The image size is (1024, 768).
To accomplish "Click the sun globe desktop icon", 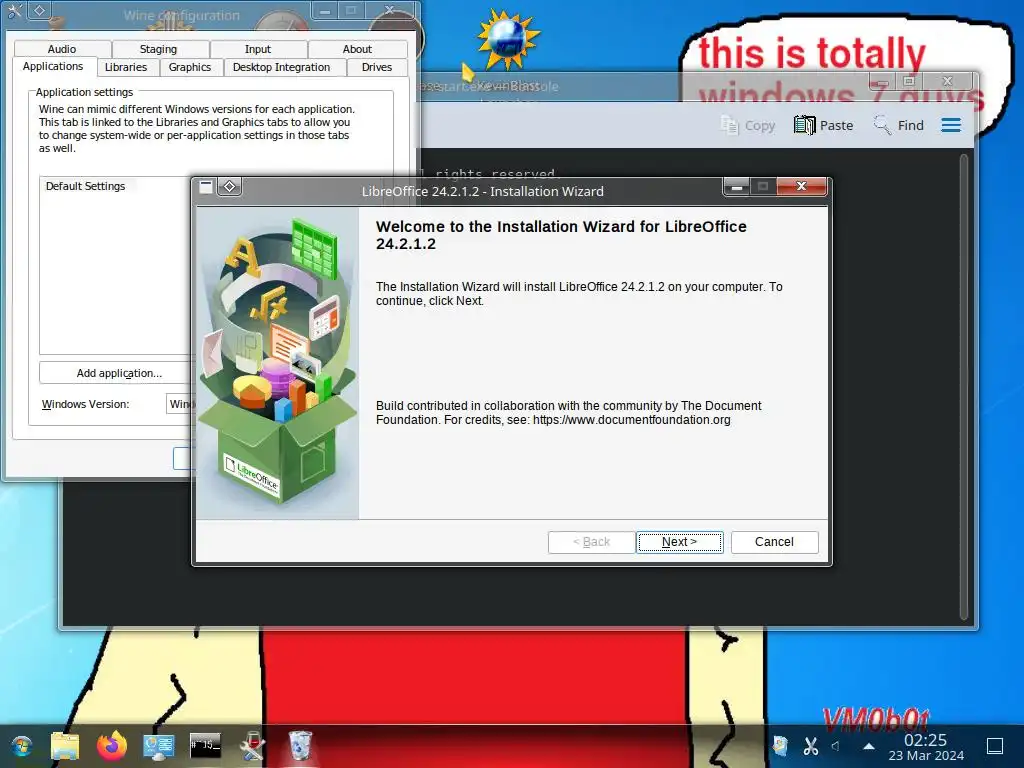I will 507,39.
